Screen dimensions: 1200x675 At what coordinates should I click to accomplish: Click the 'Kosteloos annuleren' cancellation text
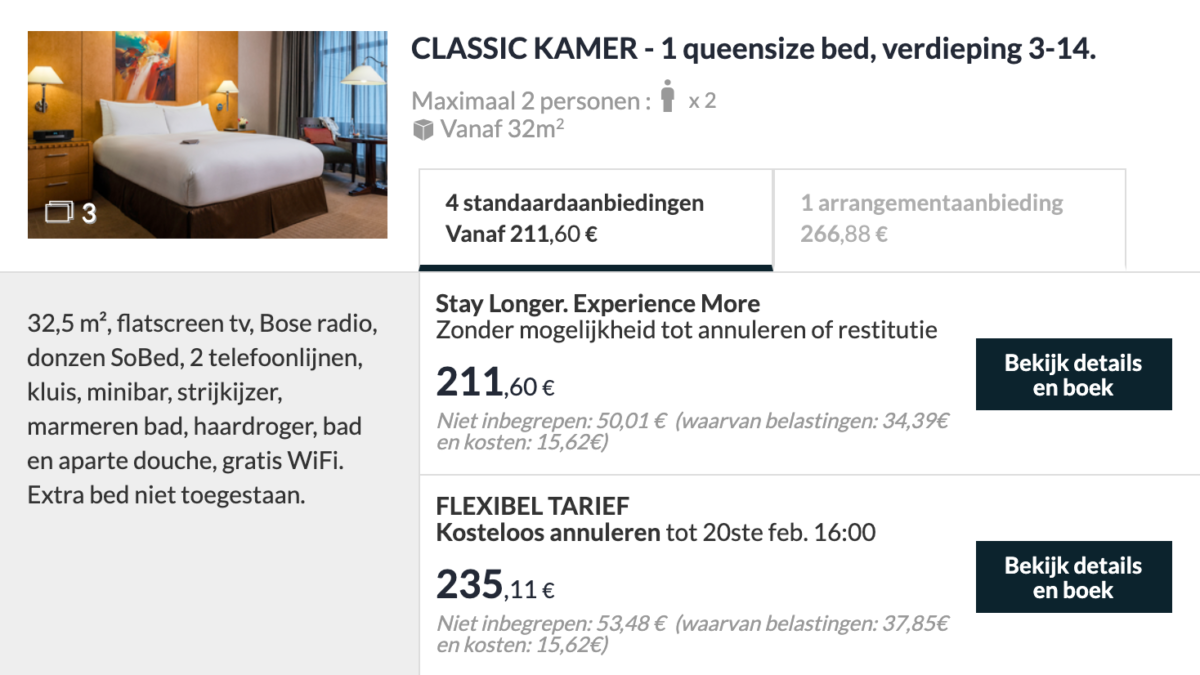[x=548, y=532]
